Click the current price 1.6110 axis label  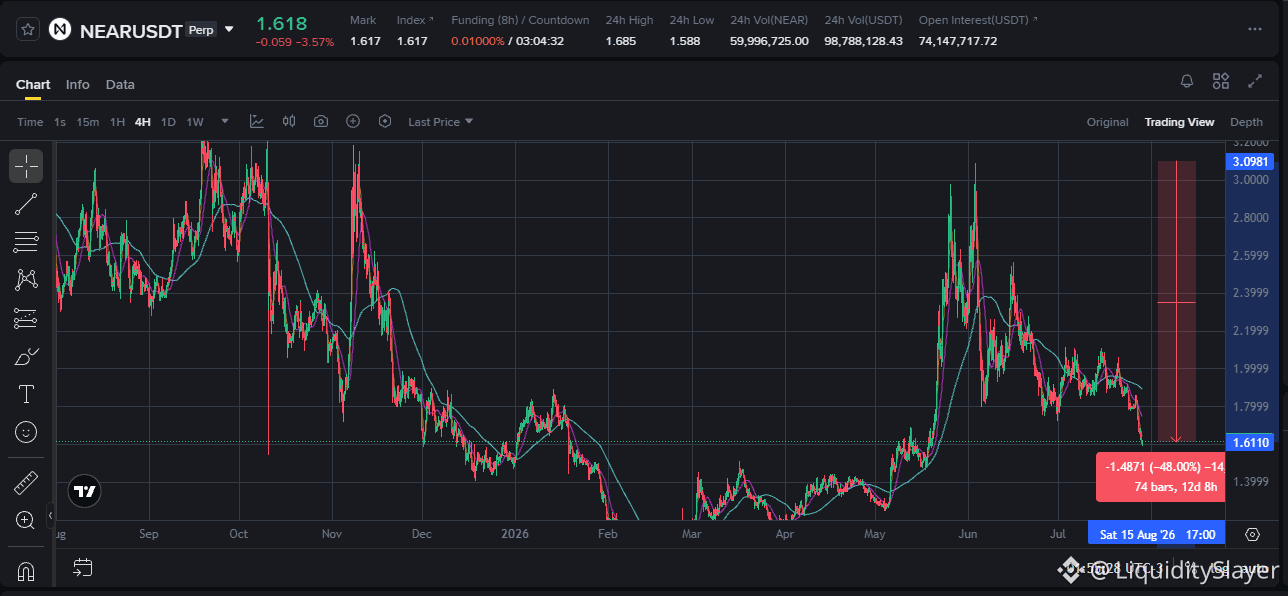pyautogui.click(x=1251, y=442)
